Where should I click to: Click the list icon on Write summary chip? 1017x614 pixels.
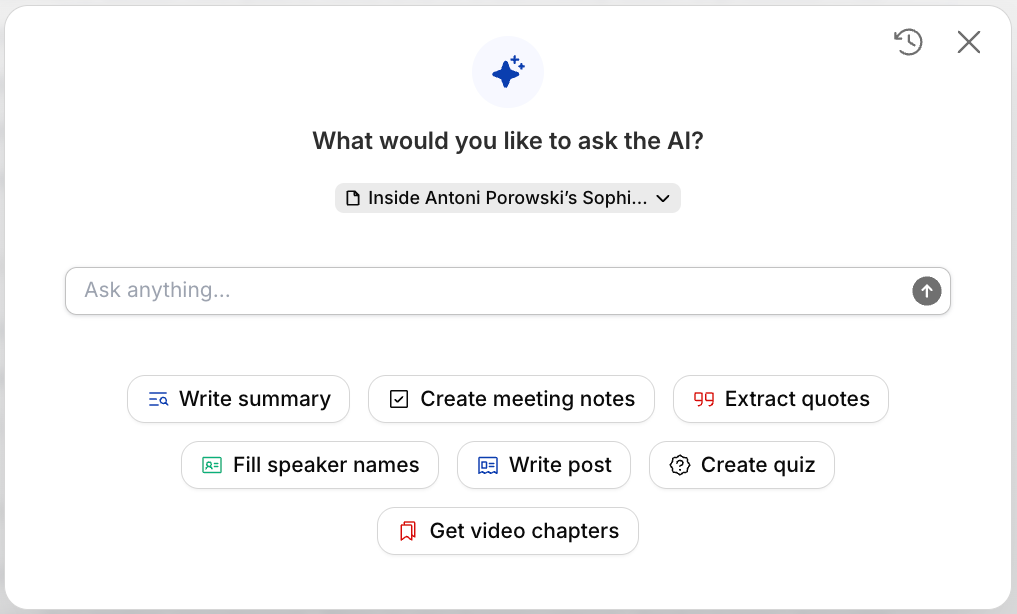click(156, 399)
